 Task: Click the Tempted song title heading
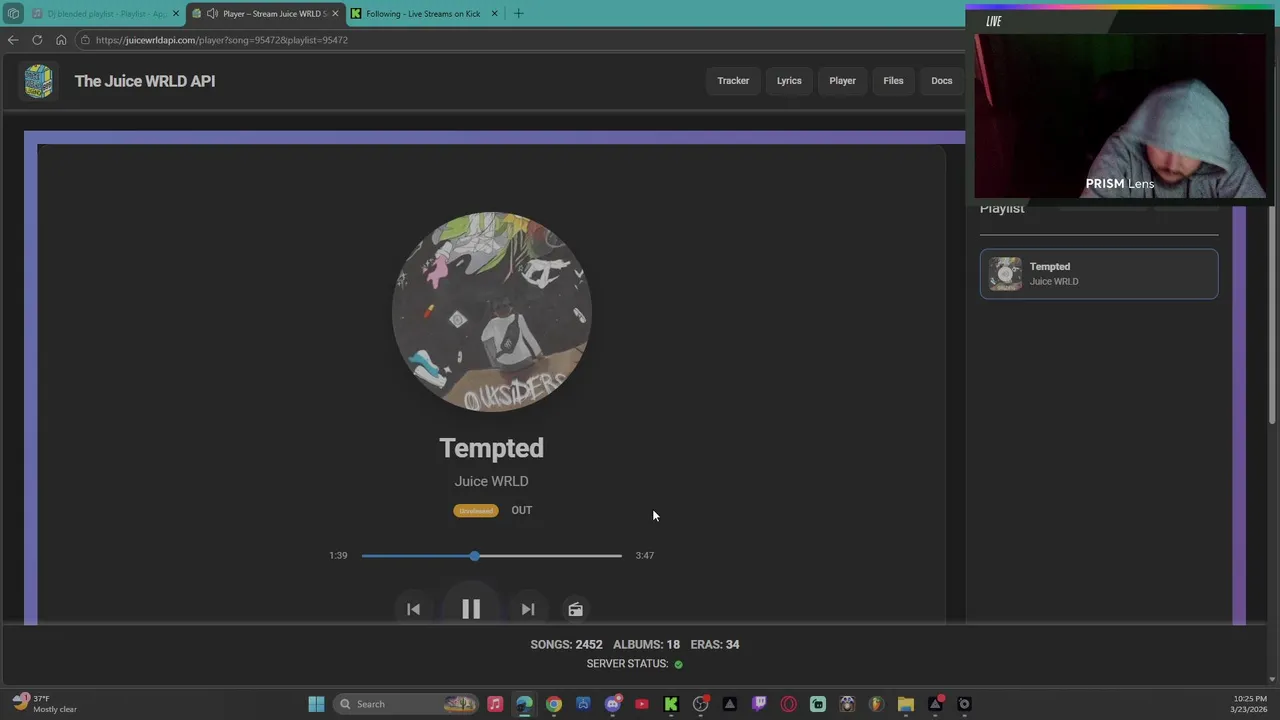pyautogui.click(x=491, y=448)
